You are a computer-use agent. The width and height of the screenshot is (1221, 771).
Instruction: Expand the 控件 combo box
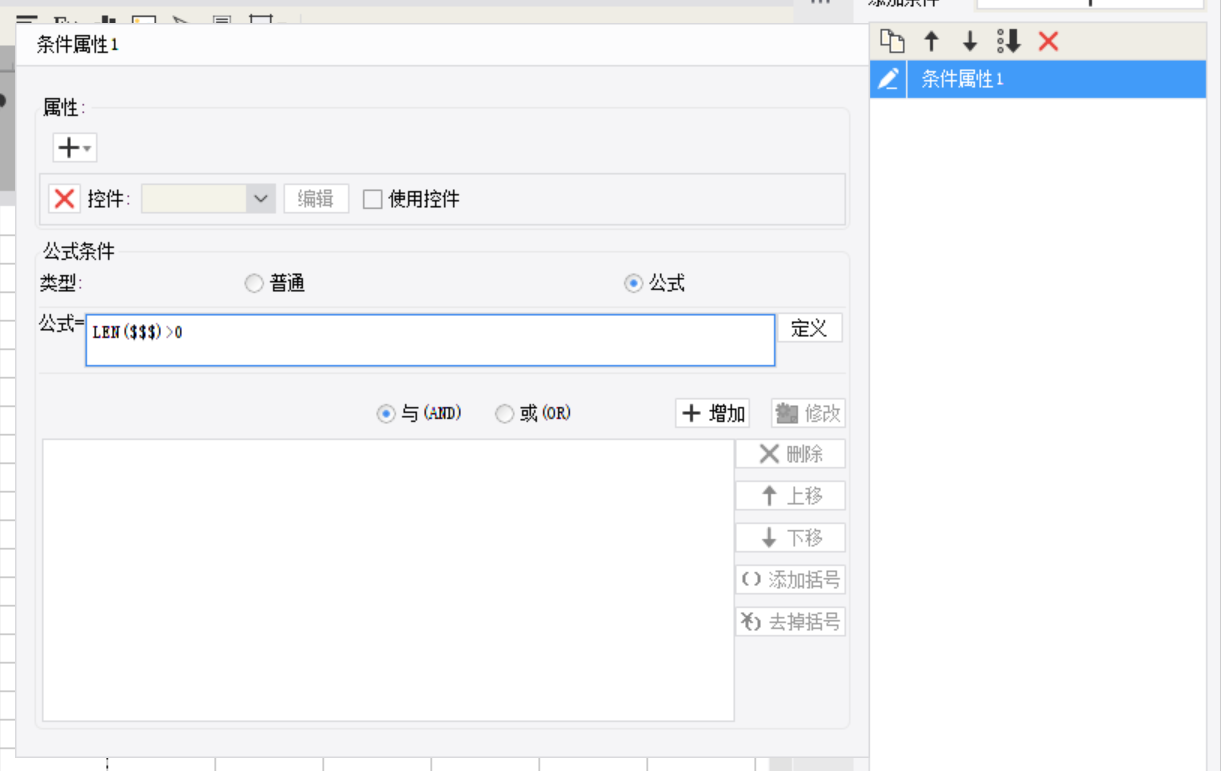coord(260,199)
